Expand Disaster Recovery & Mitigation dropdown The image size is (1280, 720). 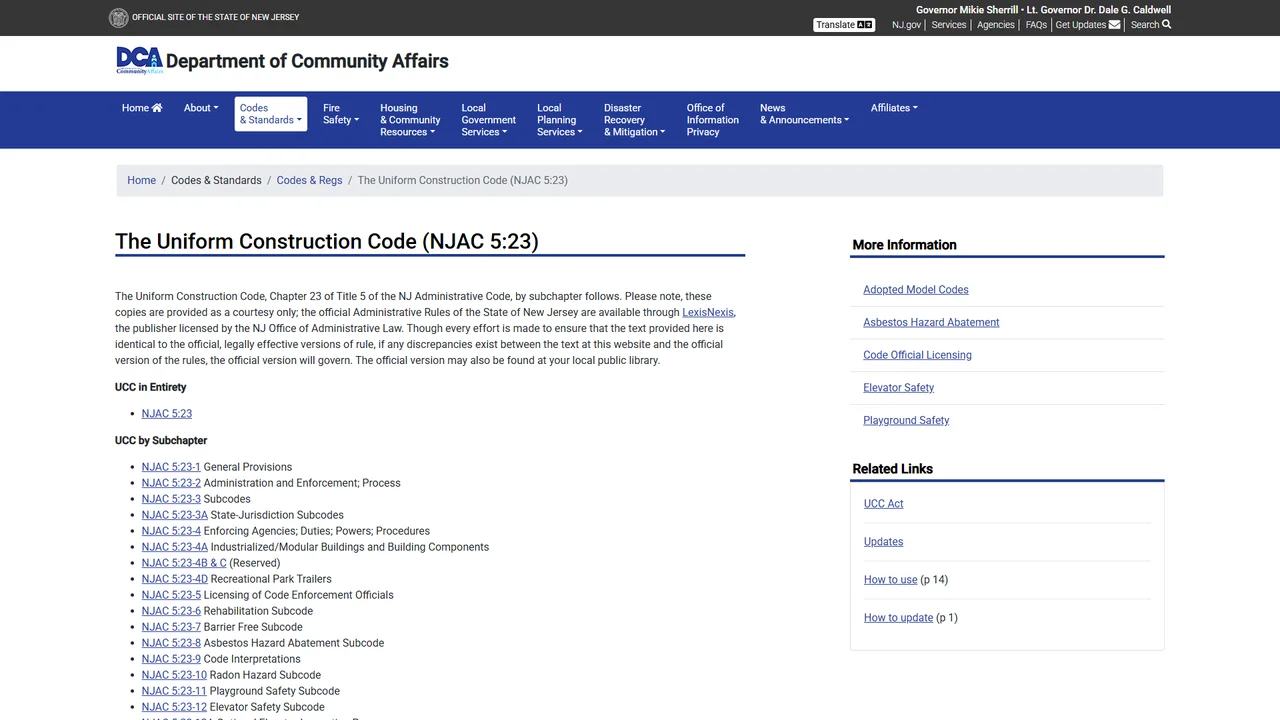click(634, 120)
